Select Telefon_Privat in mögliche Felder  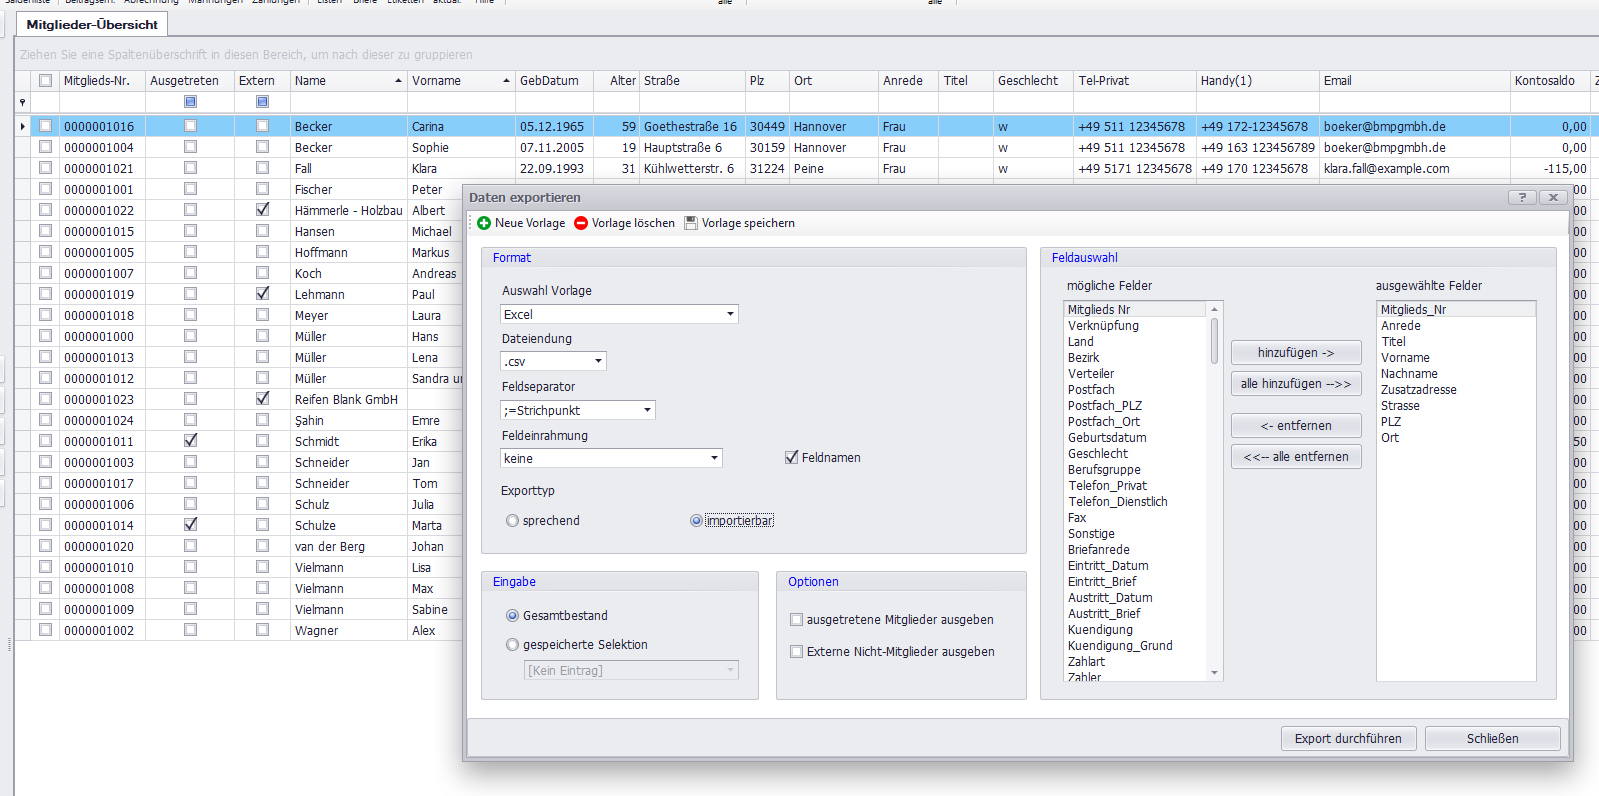click(1107, 485)
